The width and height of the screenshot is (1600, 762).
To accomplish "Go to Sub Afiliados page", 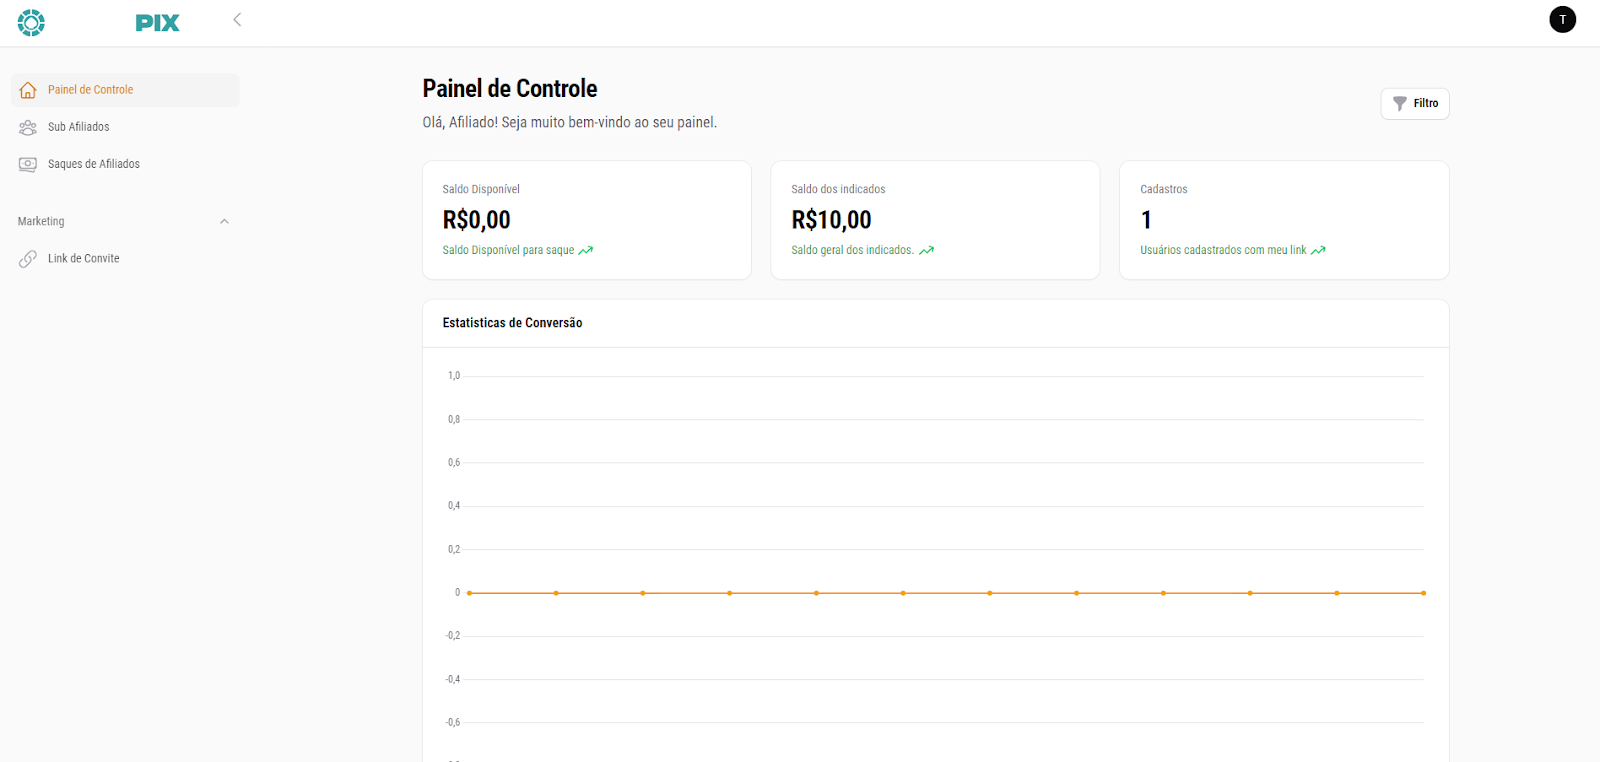I will point(79,127).
